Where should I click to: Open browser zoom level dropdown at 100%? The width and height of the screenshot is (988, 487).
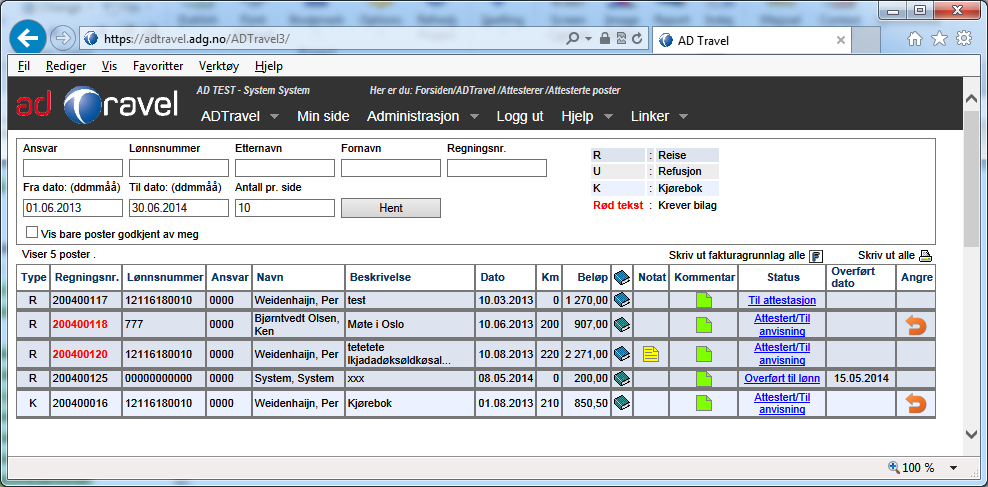tap(953, 468)
